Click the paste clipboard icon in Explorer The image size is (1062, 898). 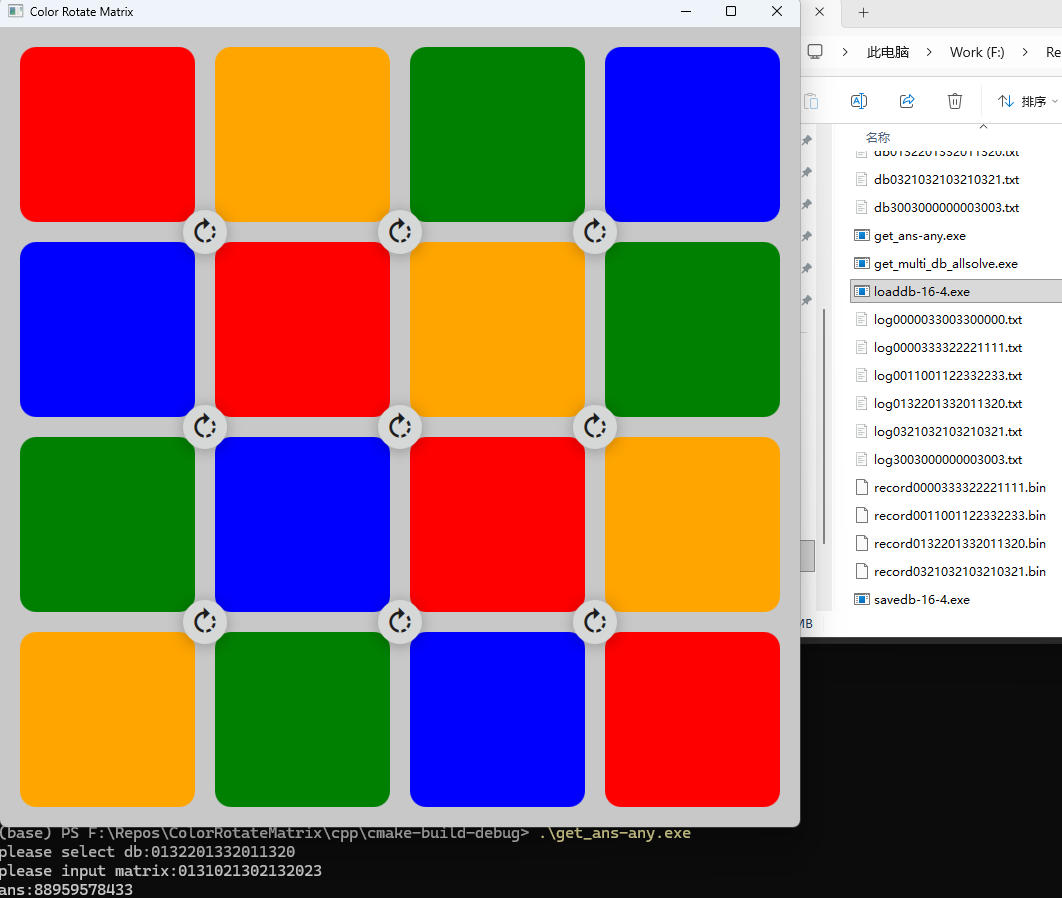pyautogui.click(x=811, y=101)
